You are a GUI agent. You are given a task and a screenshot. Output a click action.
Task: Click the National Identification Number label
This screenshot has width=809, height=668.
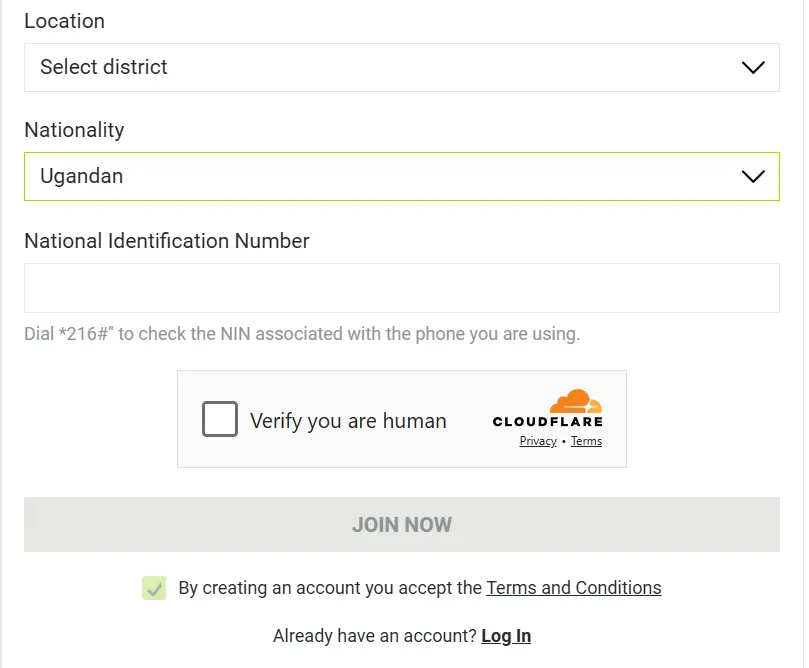[167, 241]
